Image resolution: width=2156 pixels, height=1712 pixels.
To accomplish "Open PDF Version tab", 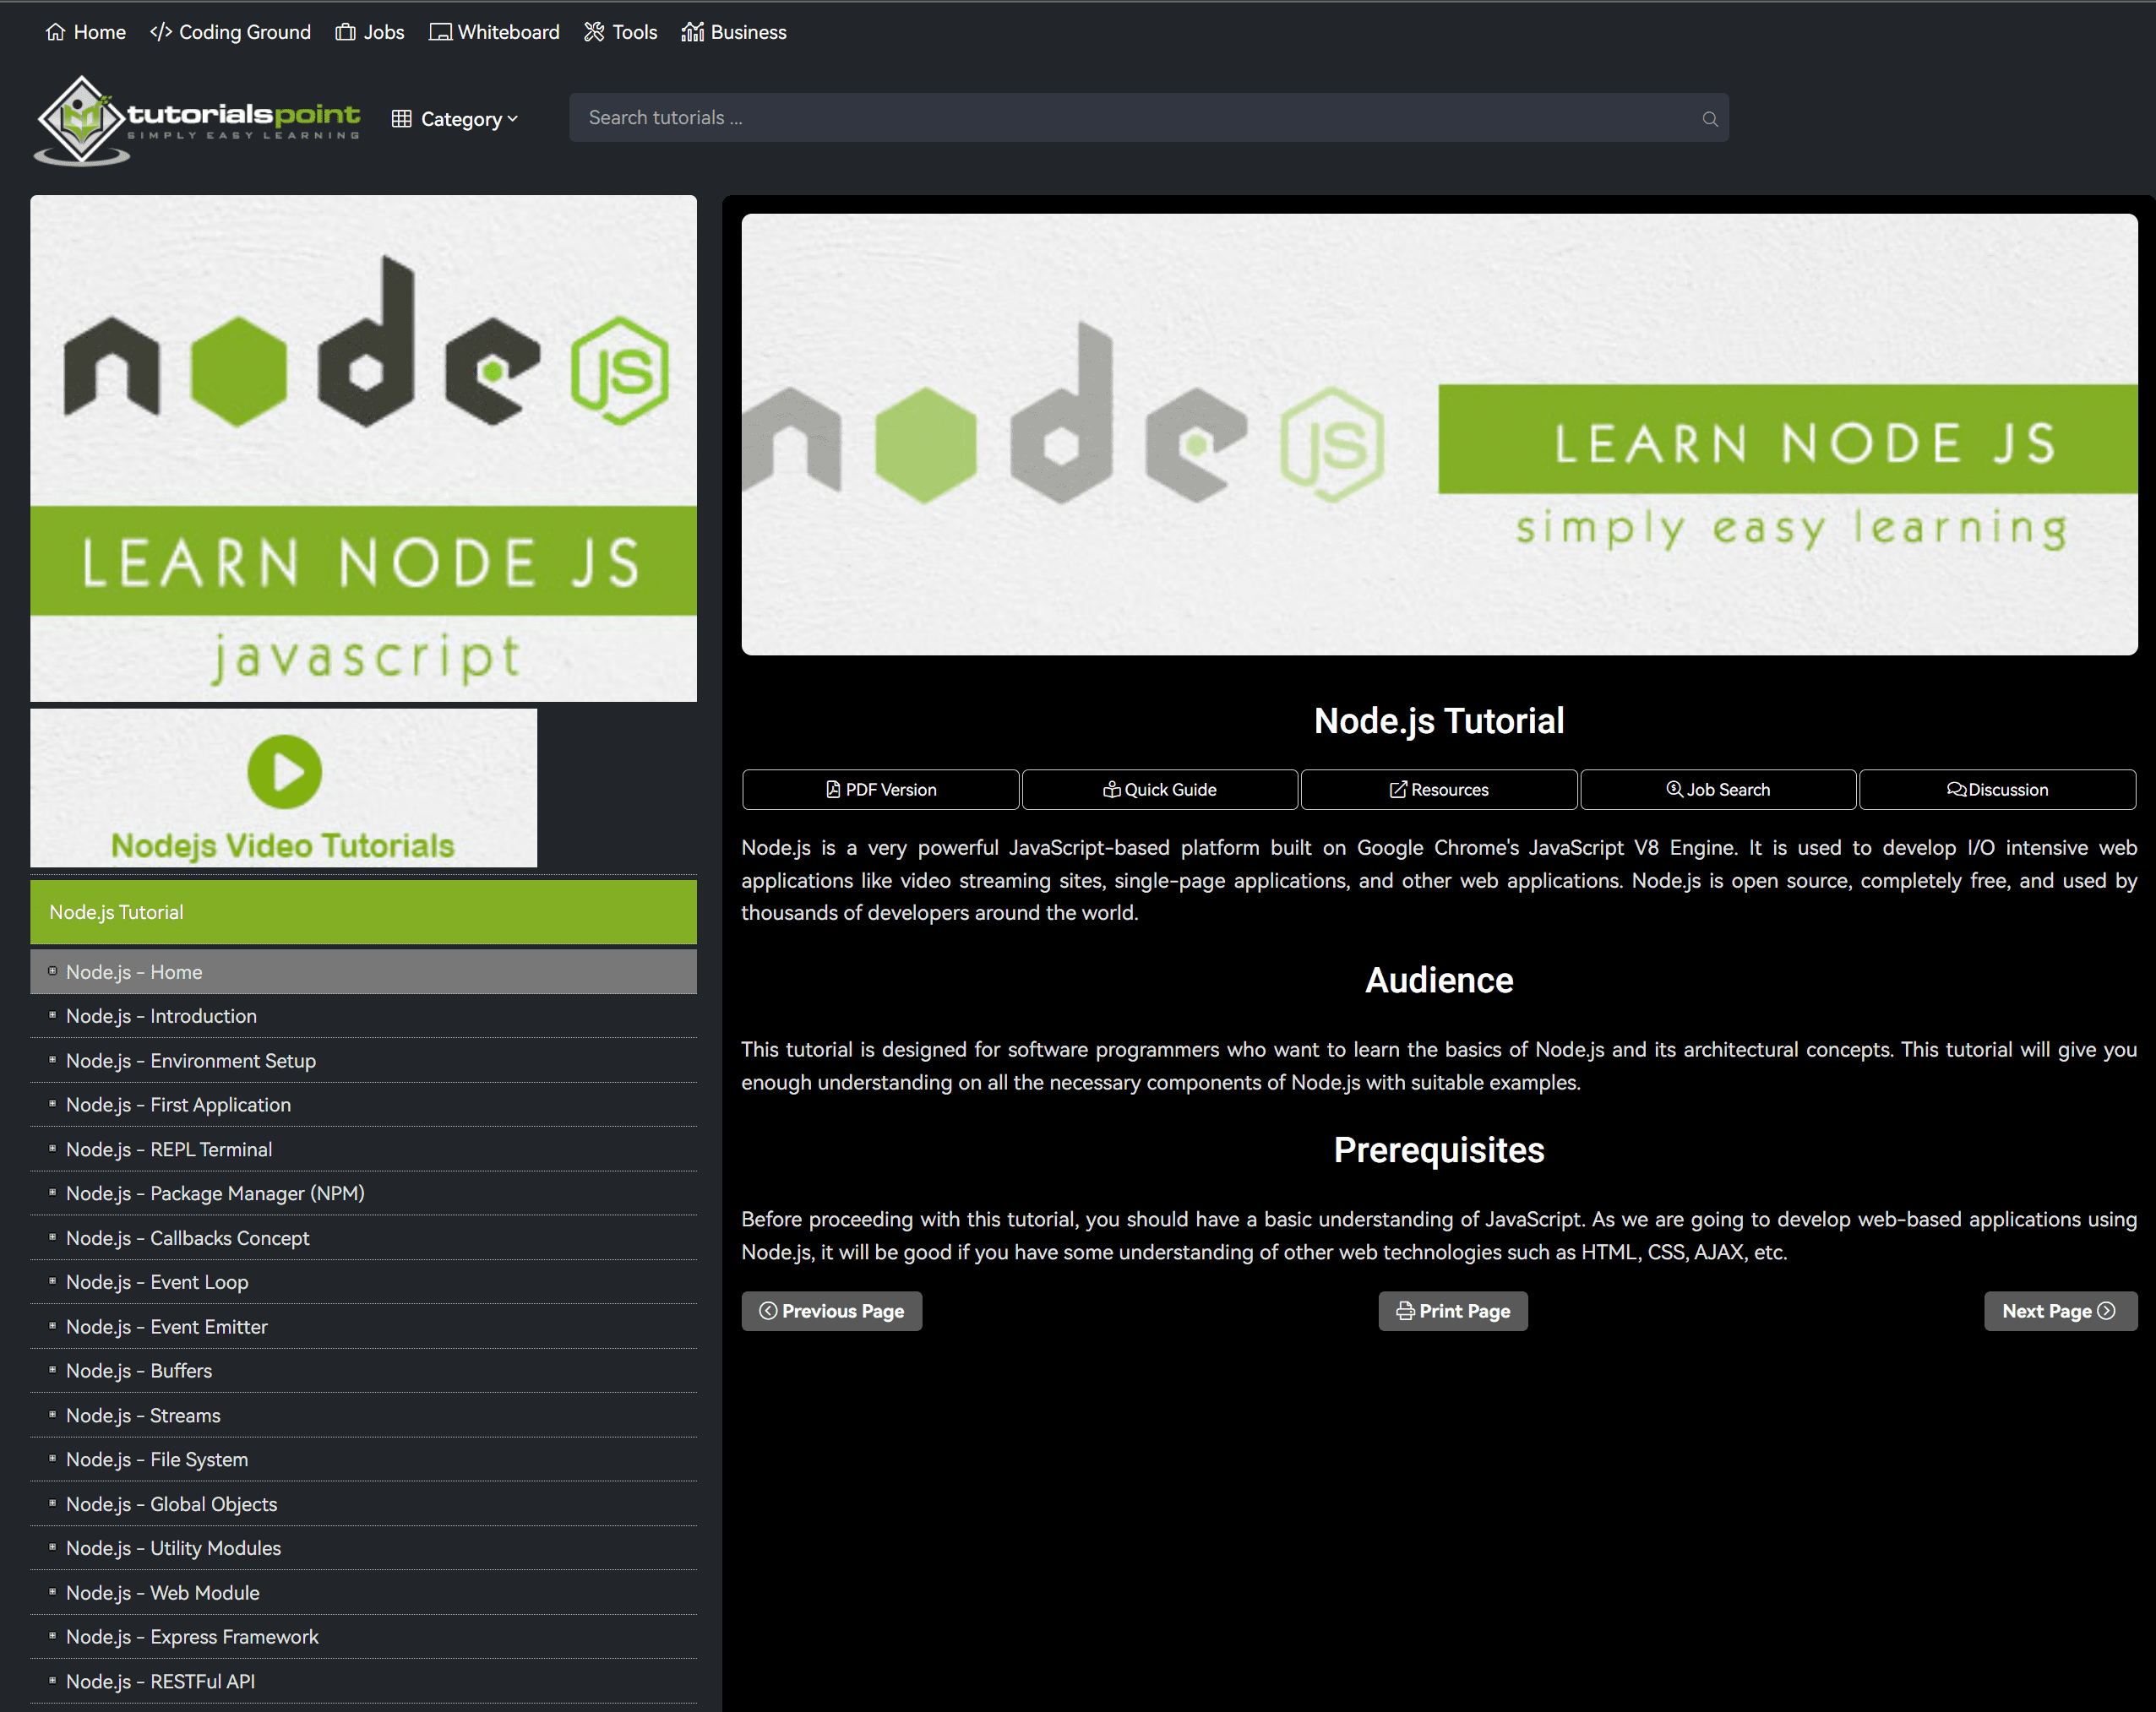I will [x=880, y=789].
